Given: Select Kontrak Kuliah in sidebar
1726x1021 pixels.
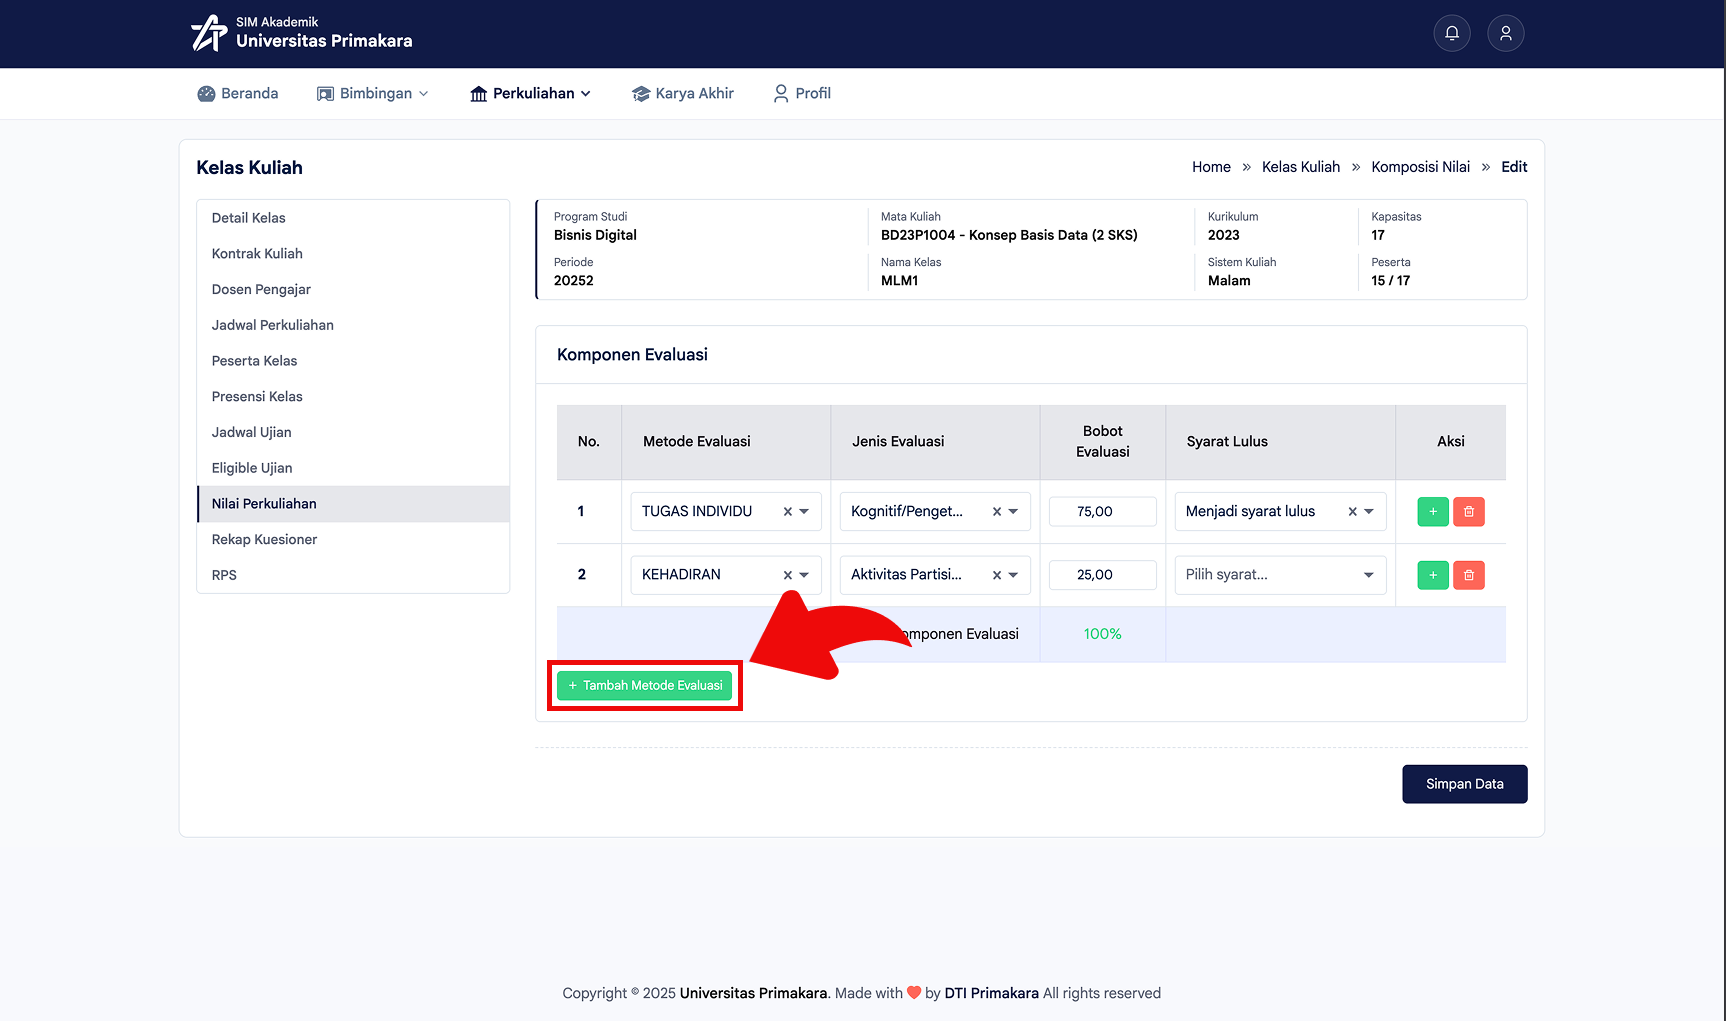Looking at the screenshot, I should [x=353, y=254].
